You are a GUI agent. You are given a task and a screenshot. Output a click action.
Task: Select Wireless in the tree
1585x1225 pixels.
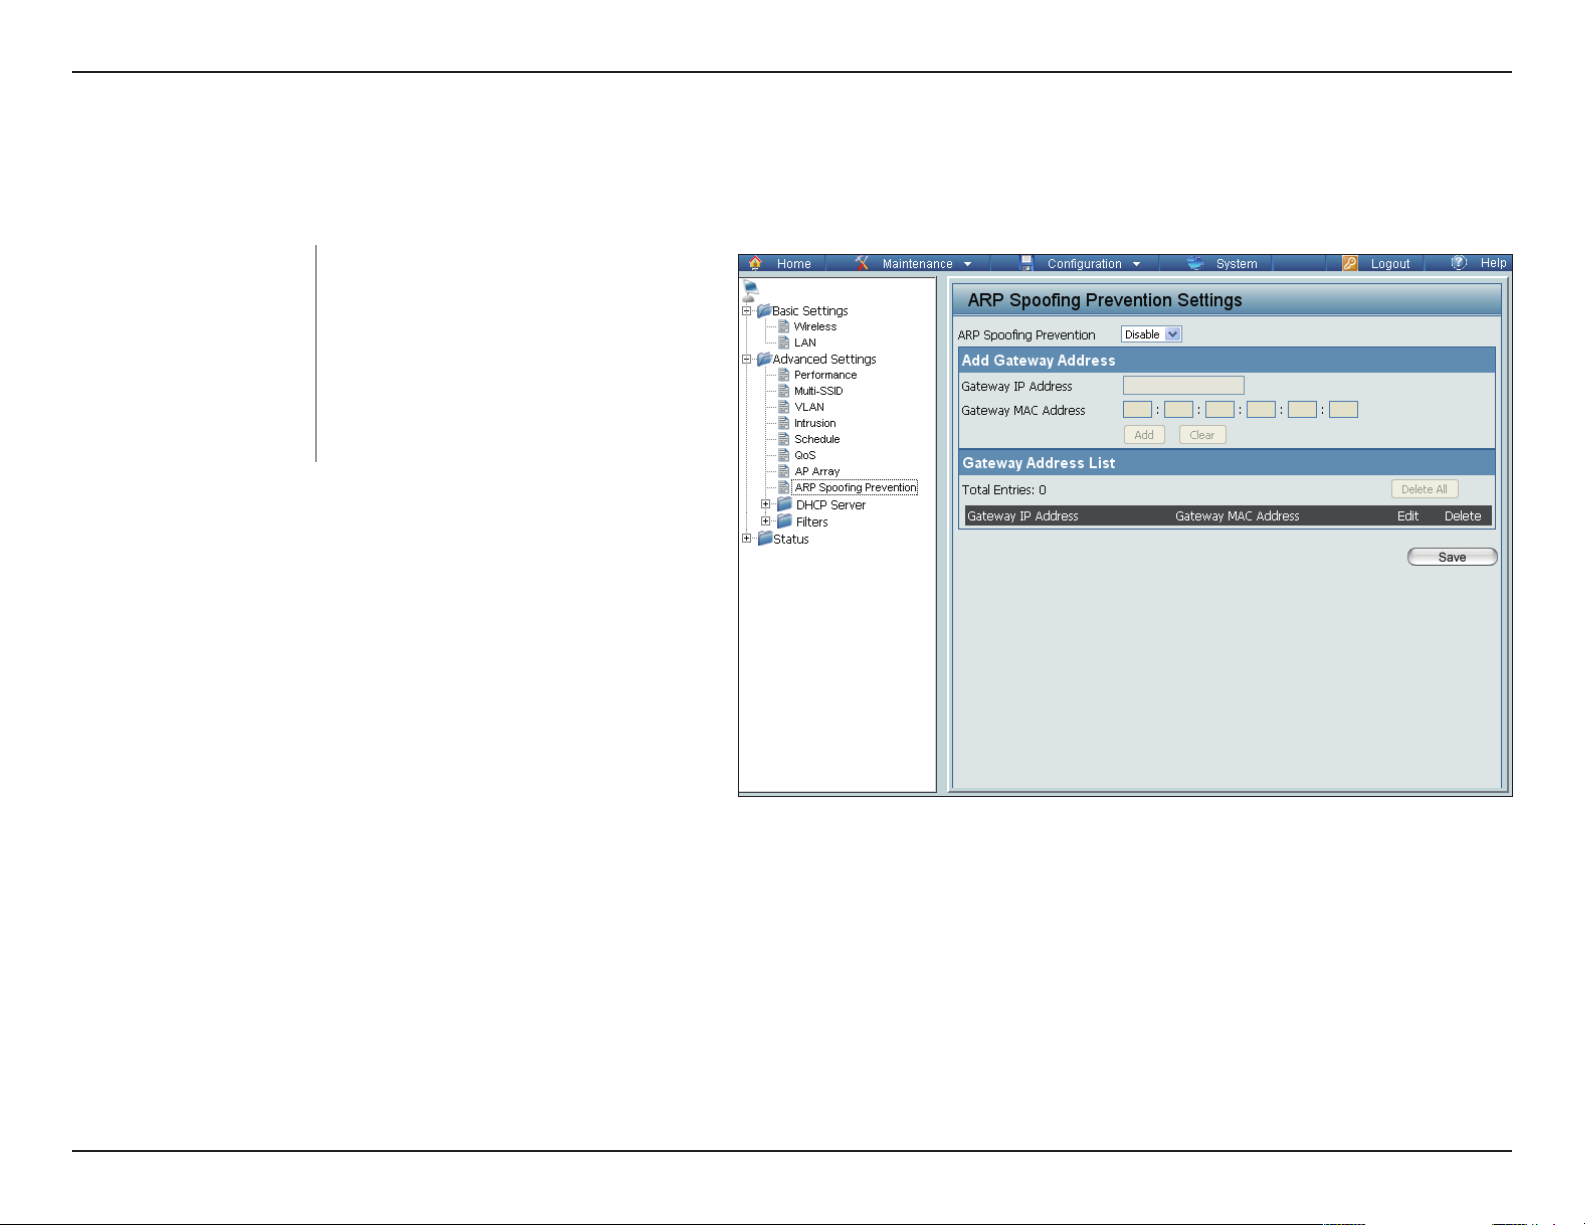815,327
